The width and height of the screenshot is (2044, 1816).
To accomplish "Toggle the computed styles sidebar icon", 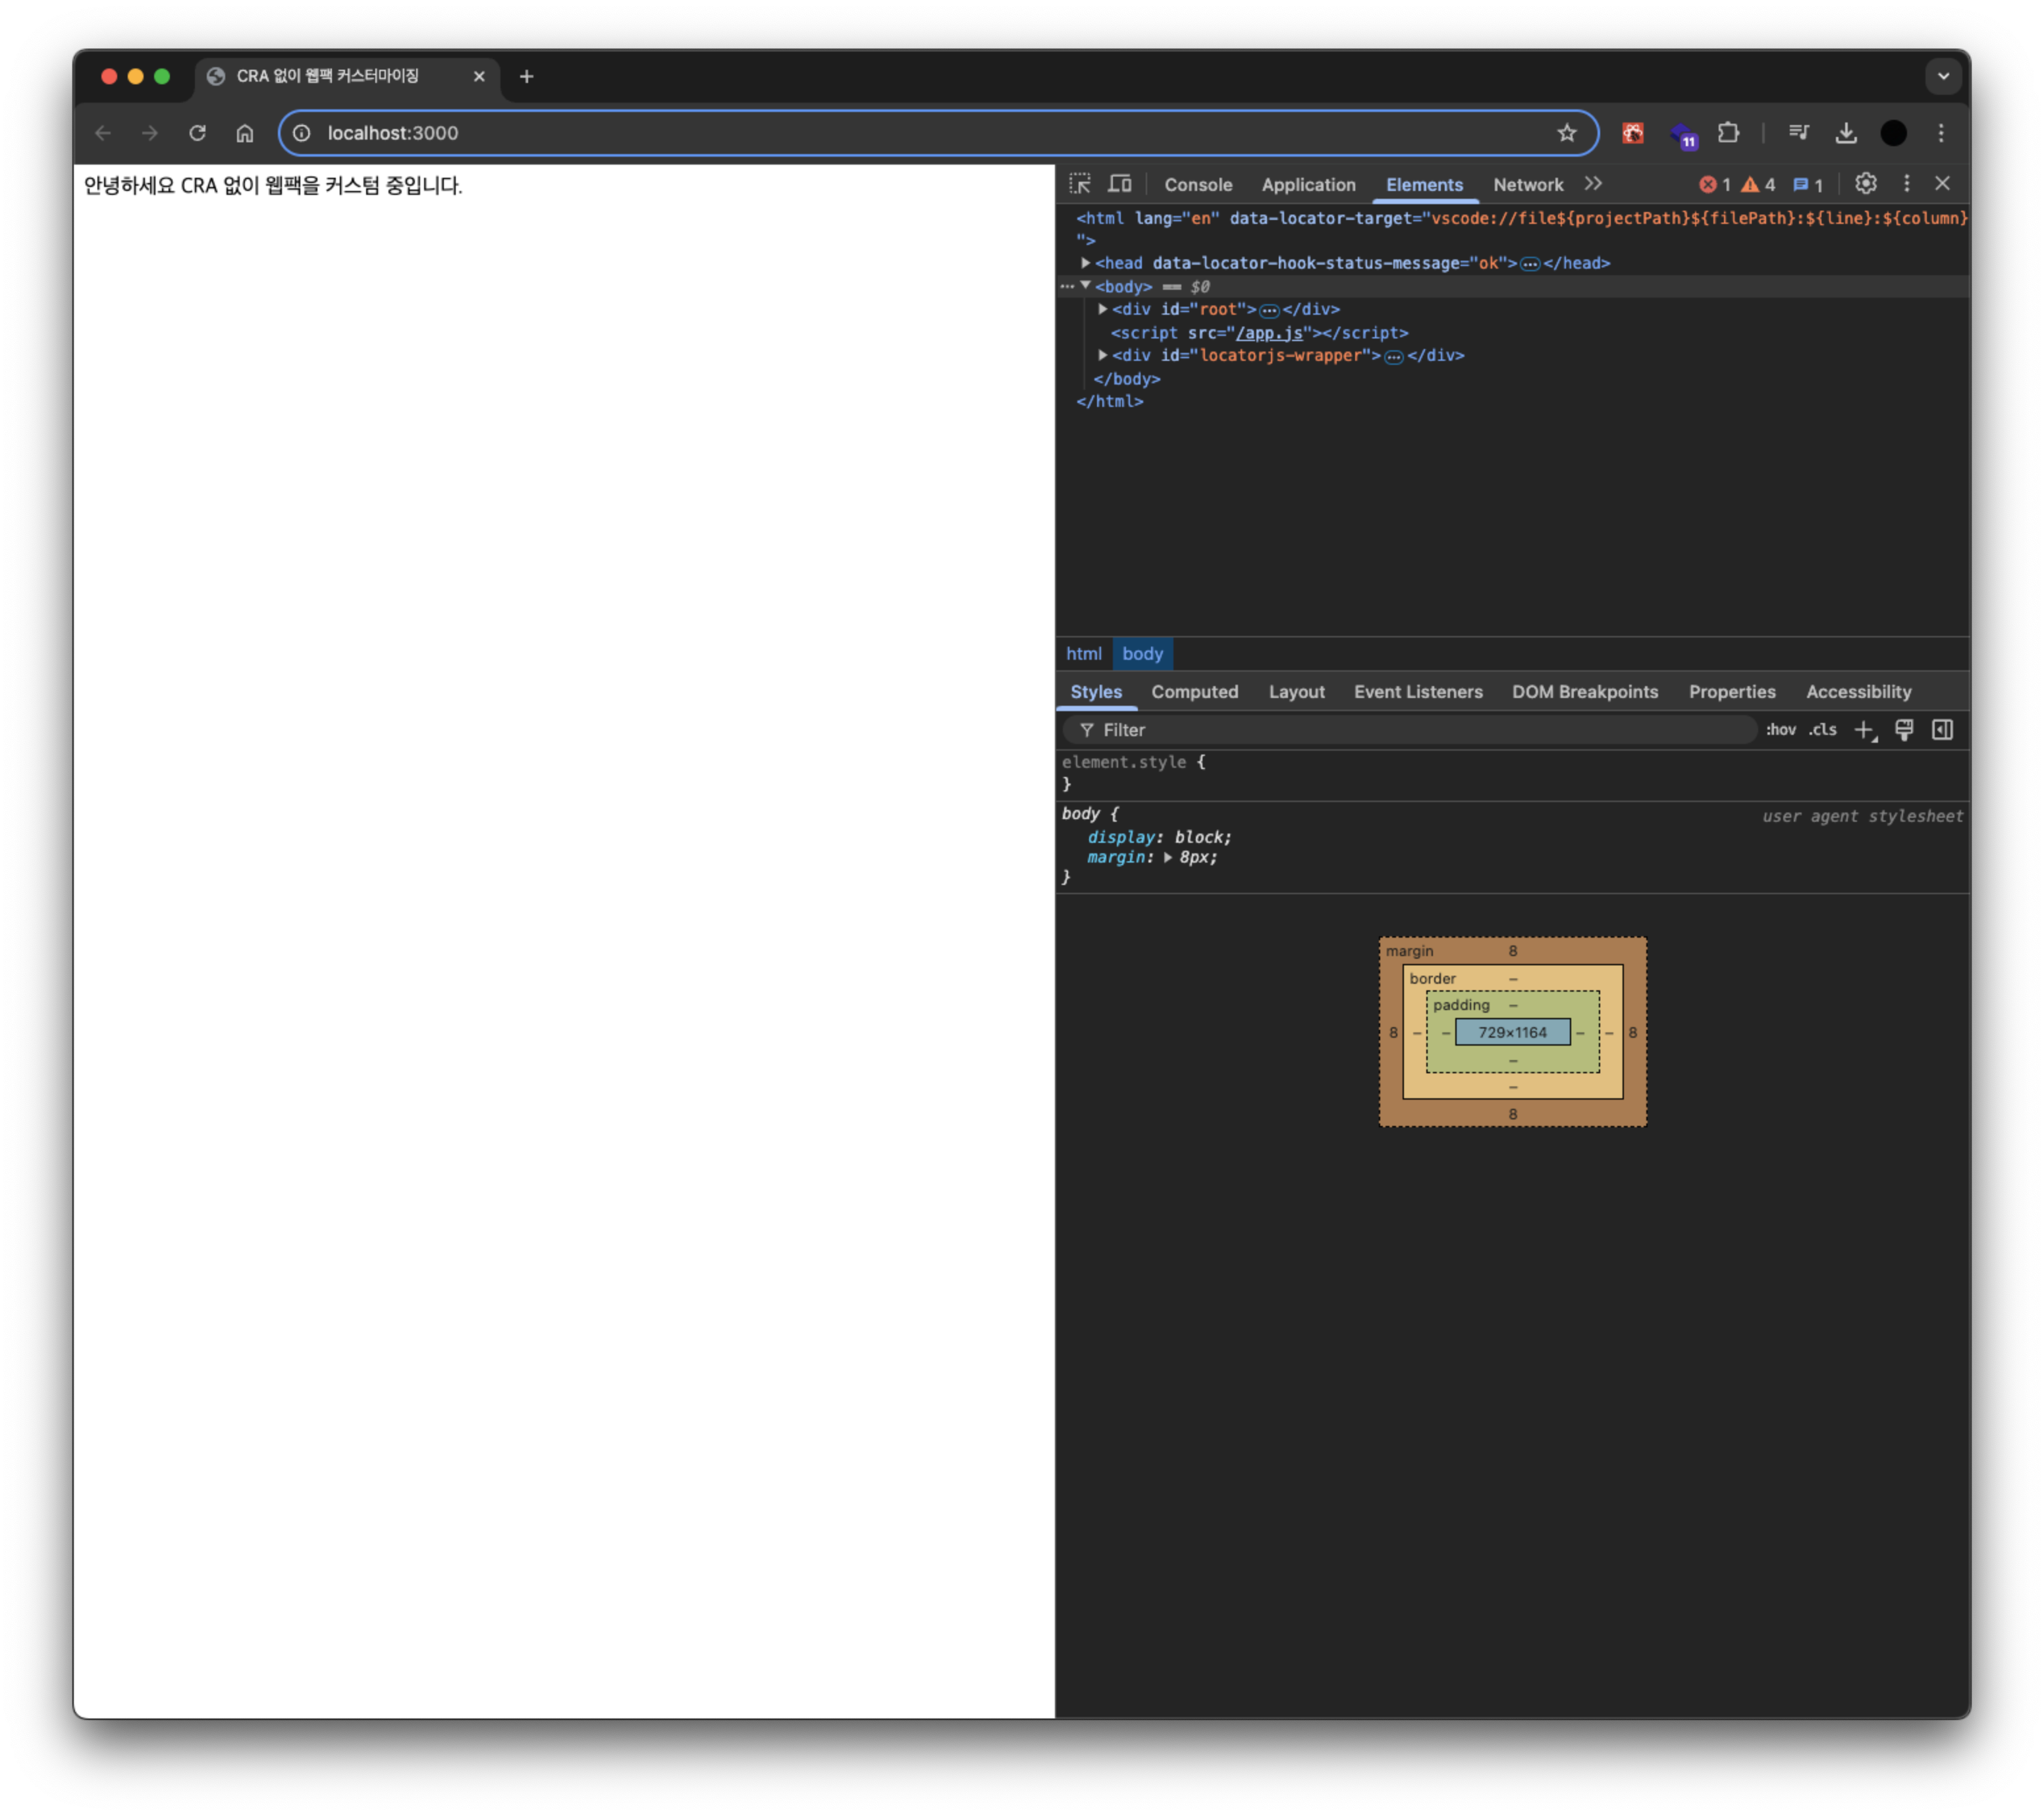I will pos(1942,730).
